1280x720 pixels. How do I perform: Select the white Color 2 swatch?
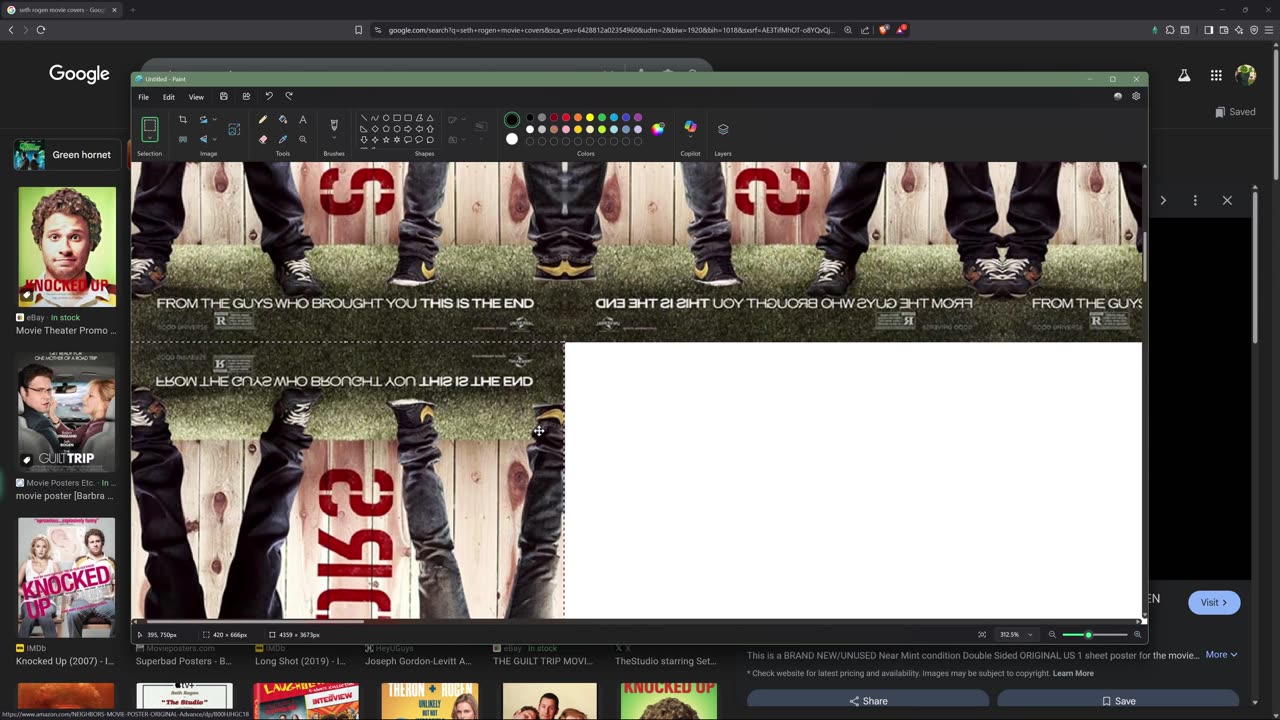(x=512, y=139)
